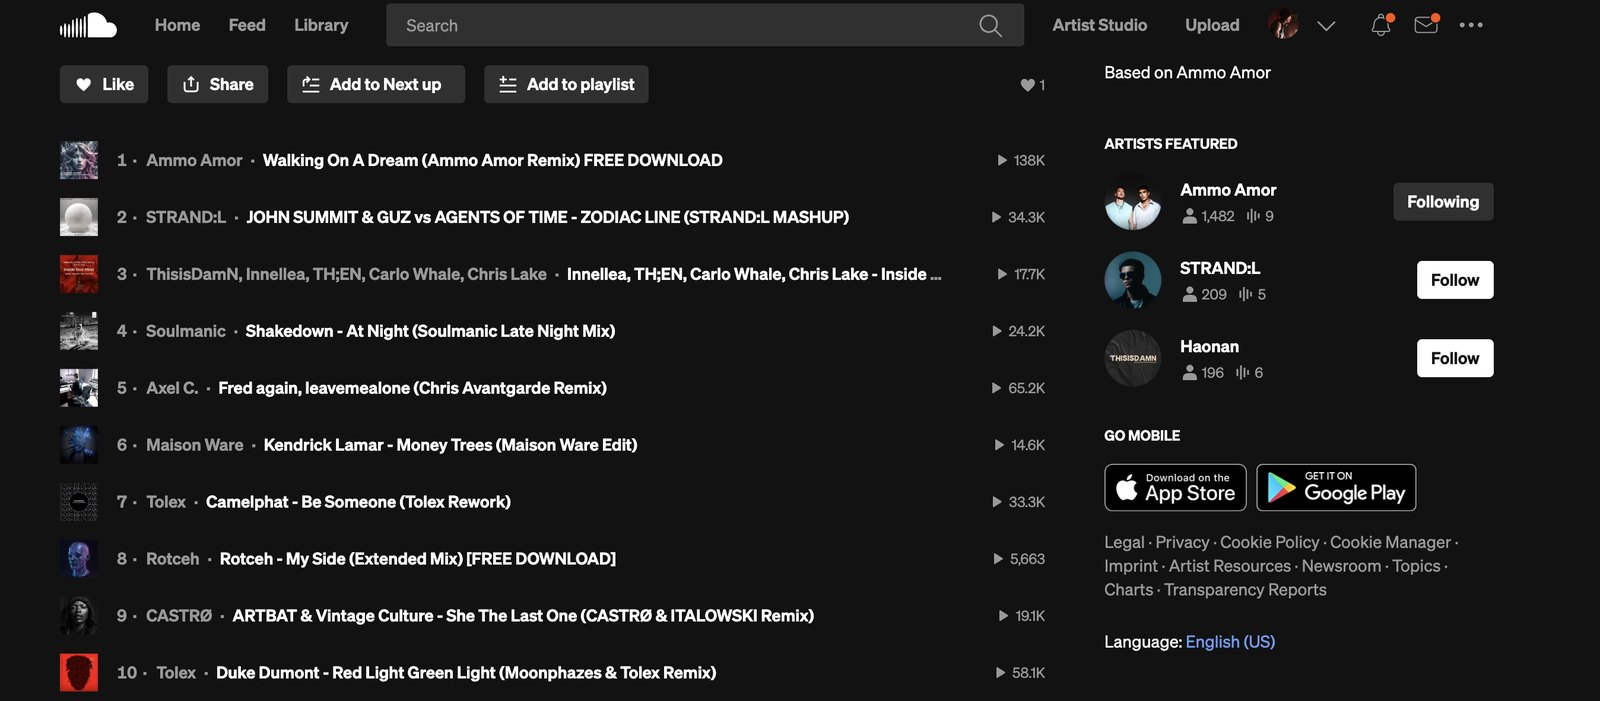
Task: Open Haonan featured avatar
Action: point(1133,358)
